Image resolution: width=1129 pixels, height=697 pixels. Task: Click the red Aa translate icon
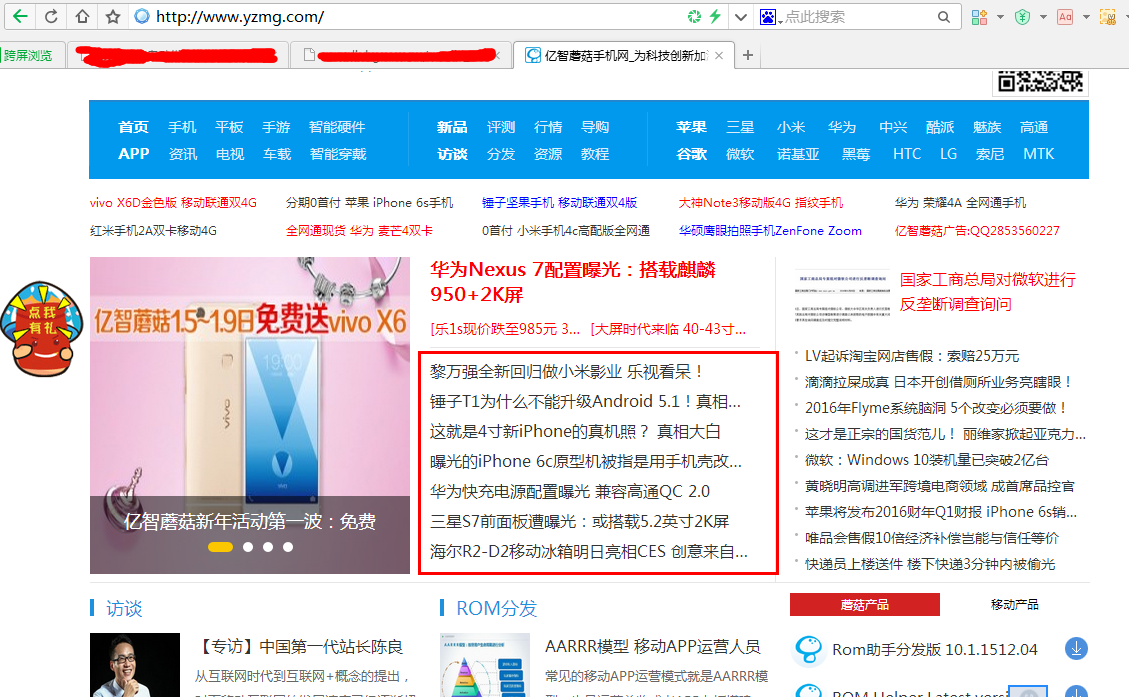pyautogui.click(x=1065, y=17)
